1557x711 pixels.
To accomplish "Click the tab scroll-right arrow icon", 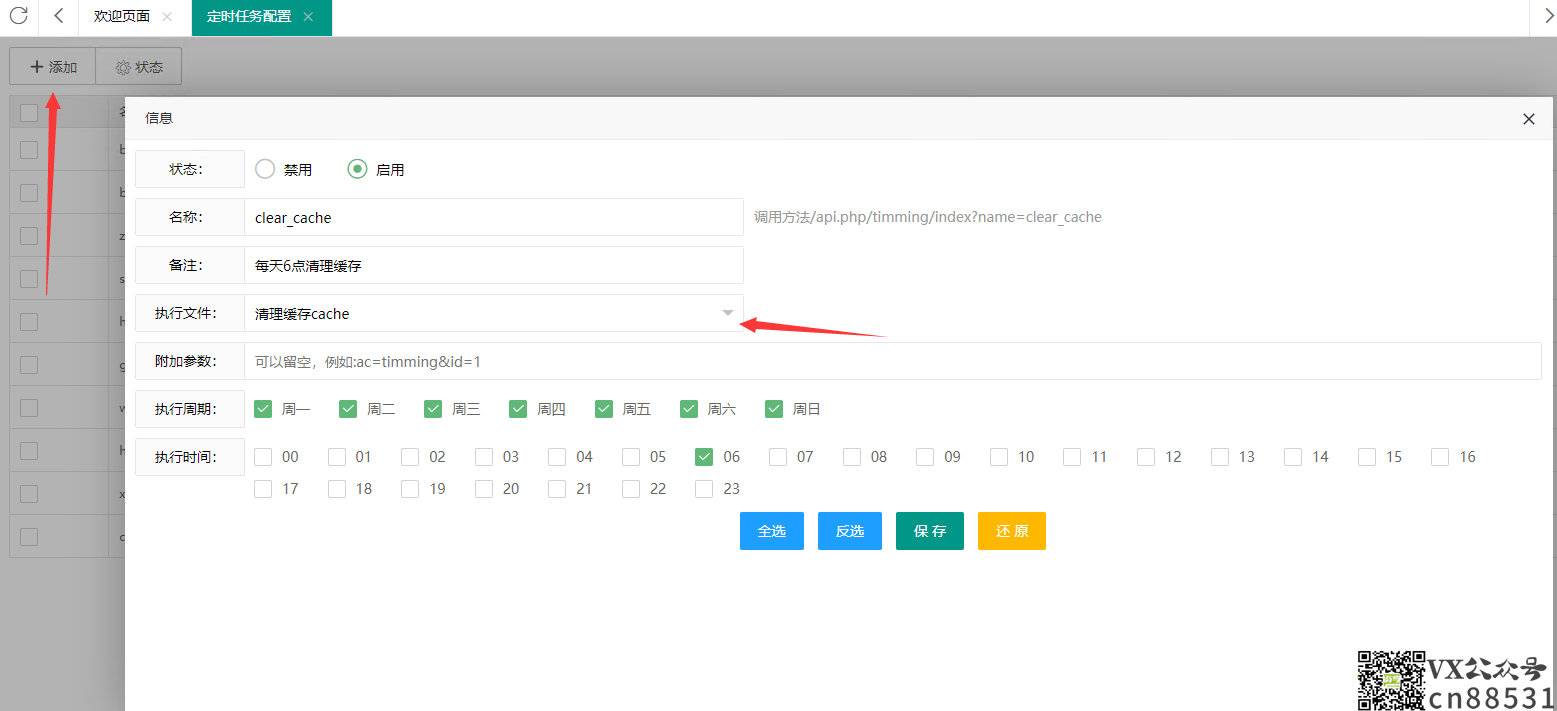I will [1543, 16].
